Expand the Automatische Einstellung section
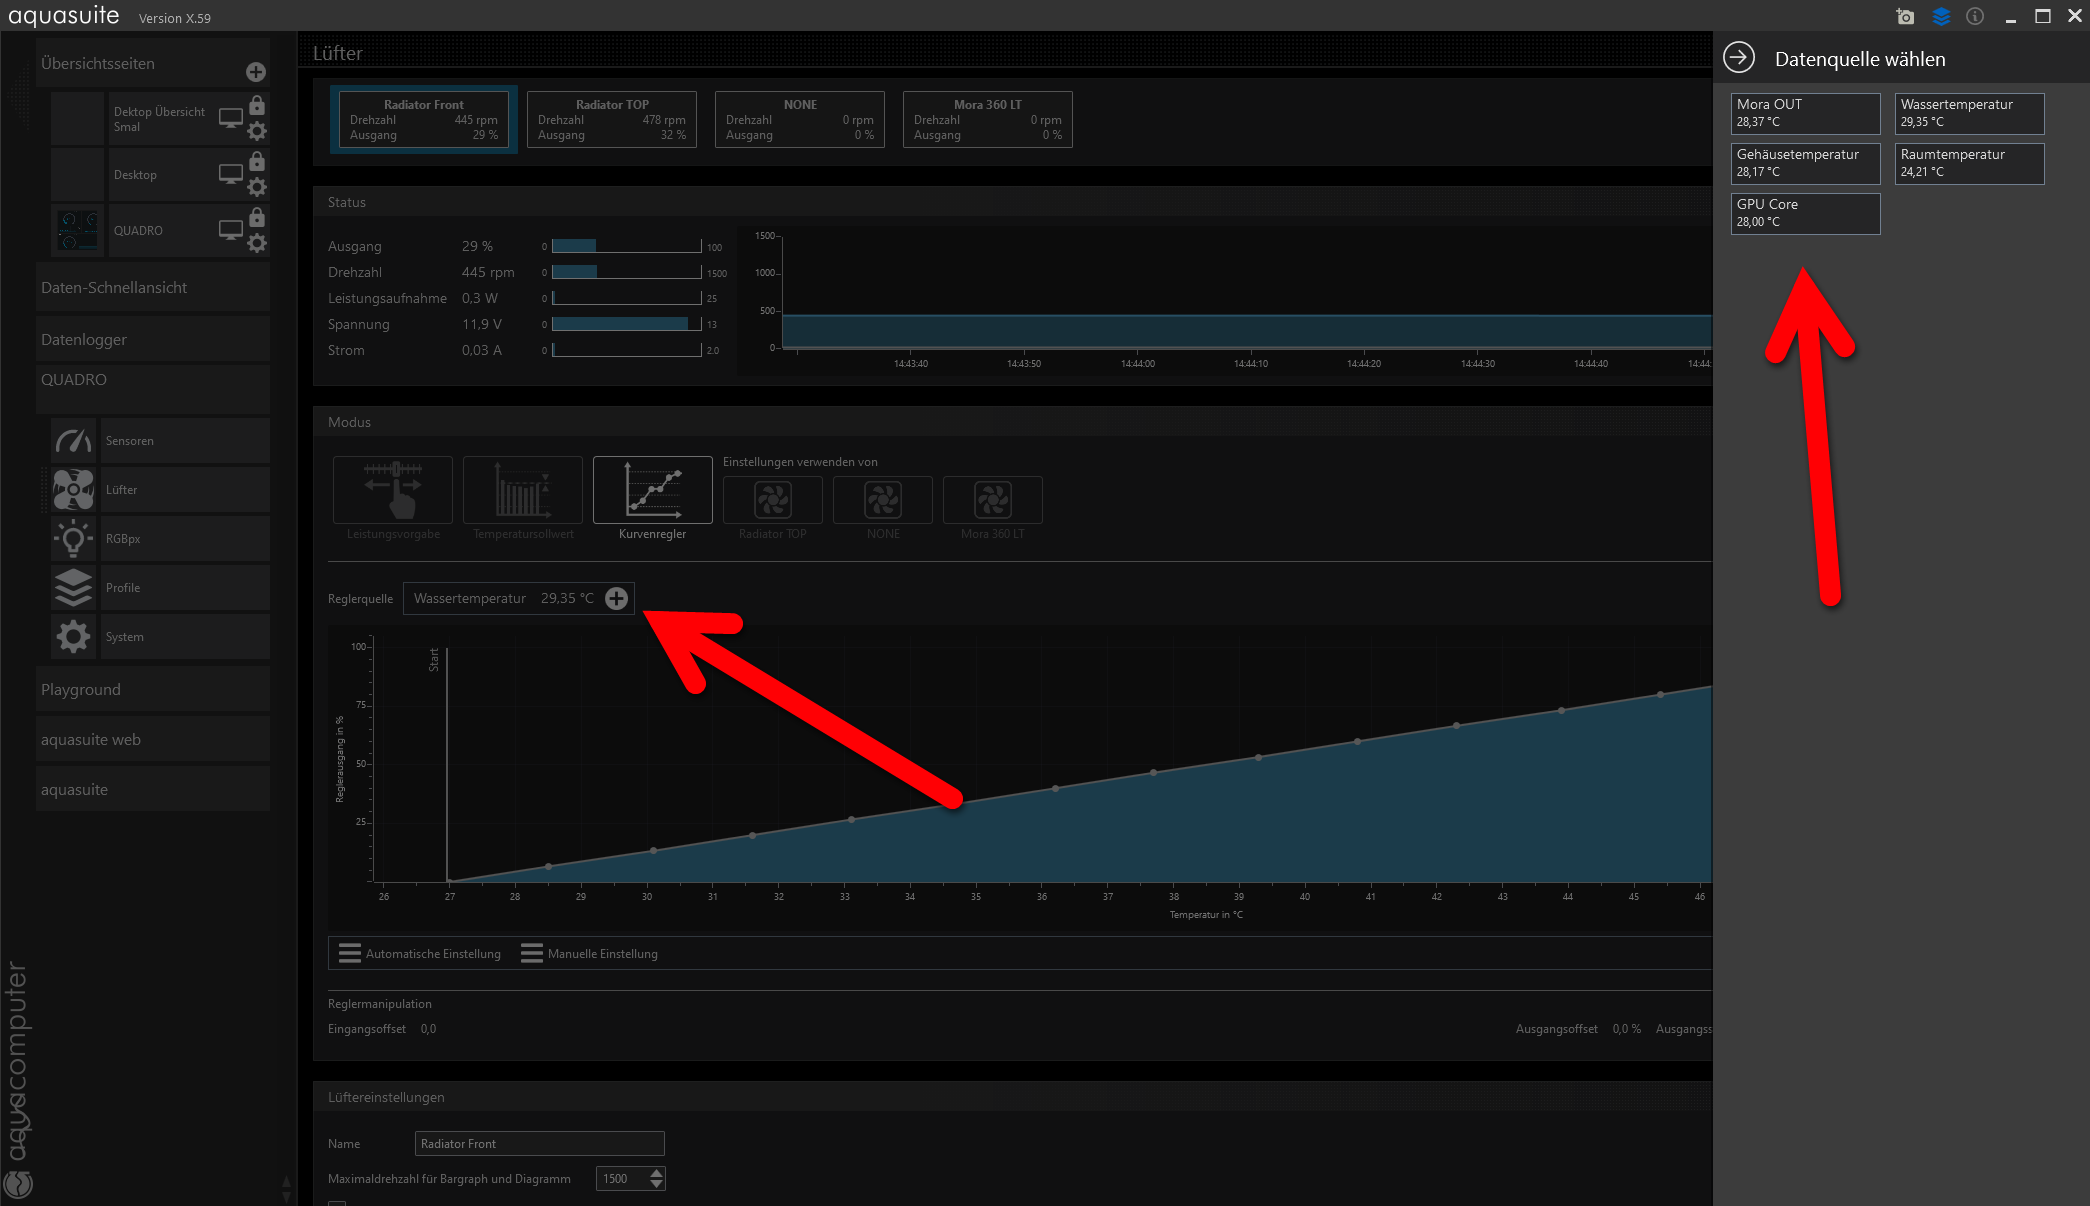 (x=420, y=953)
